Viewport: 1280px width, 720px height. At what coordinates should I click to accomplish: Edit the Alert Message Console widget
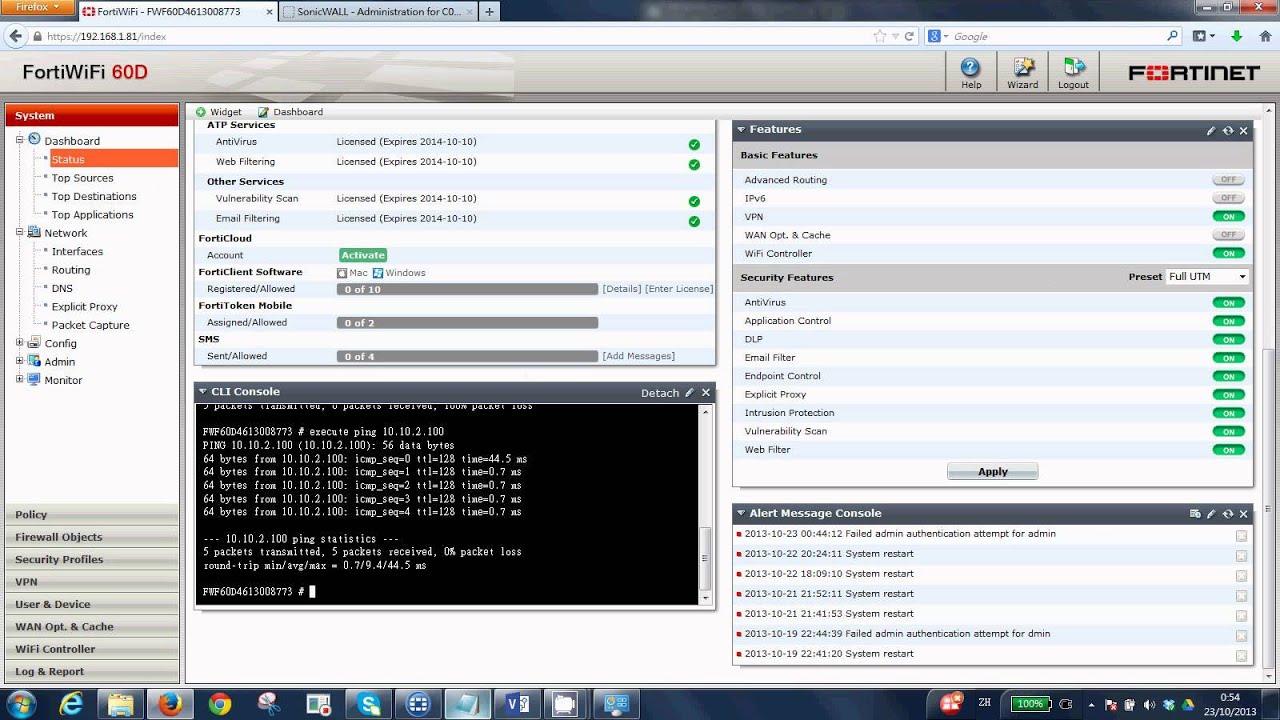click(x=1211, y=513)
